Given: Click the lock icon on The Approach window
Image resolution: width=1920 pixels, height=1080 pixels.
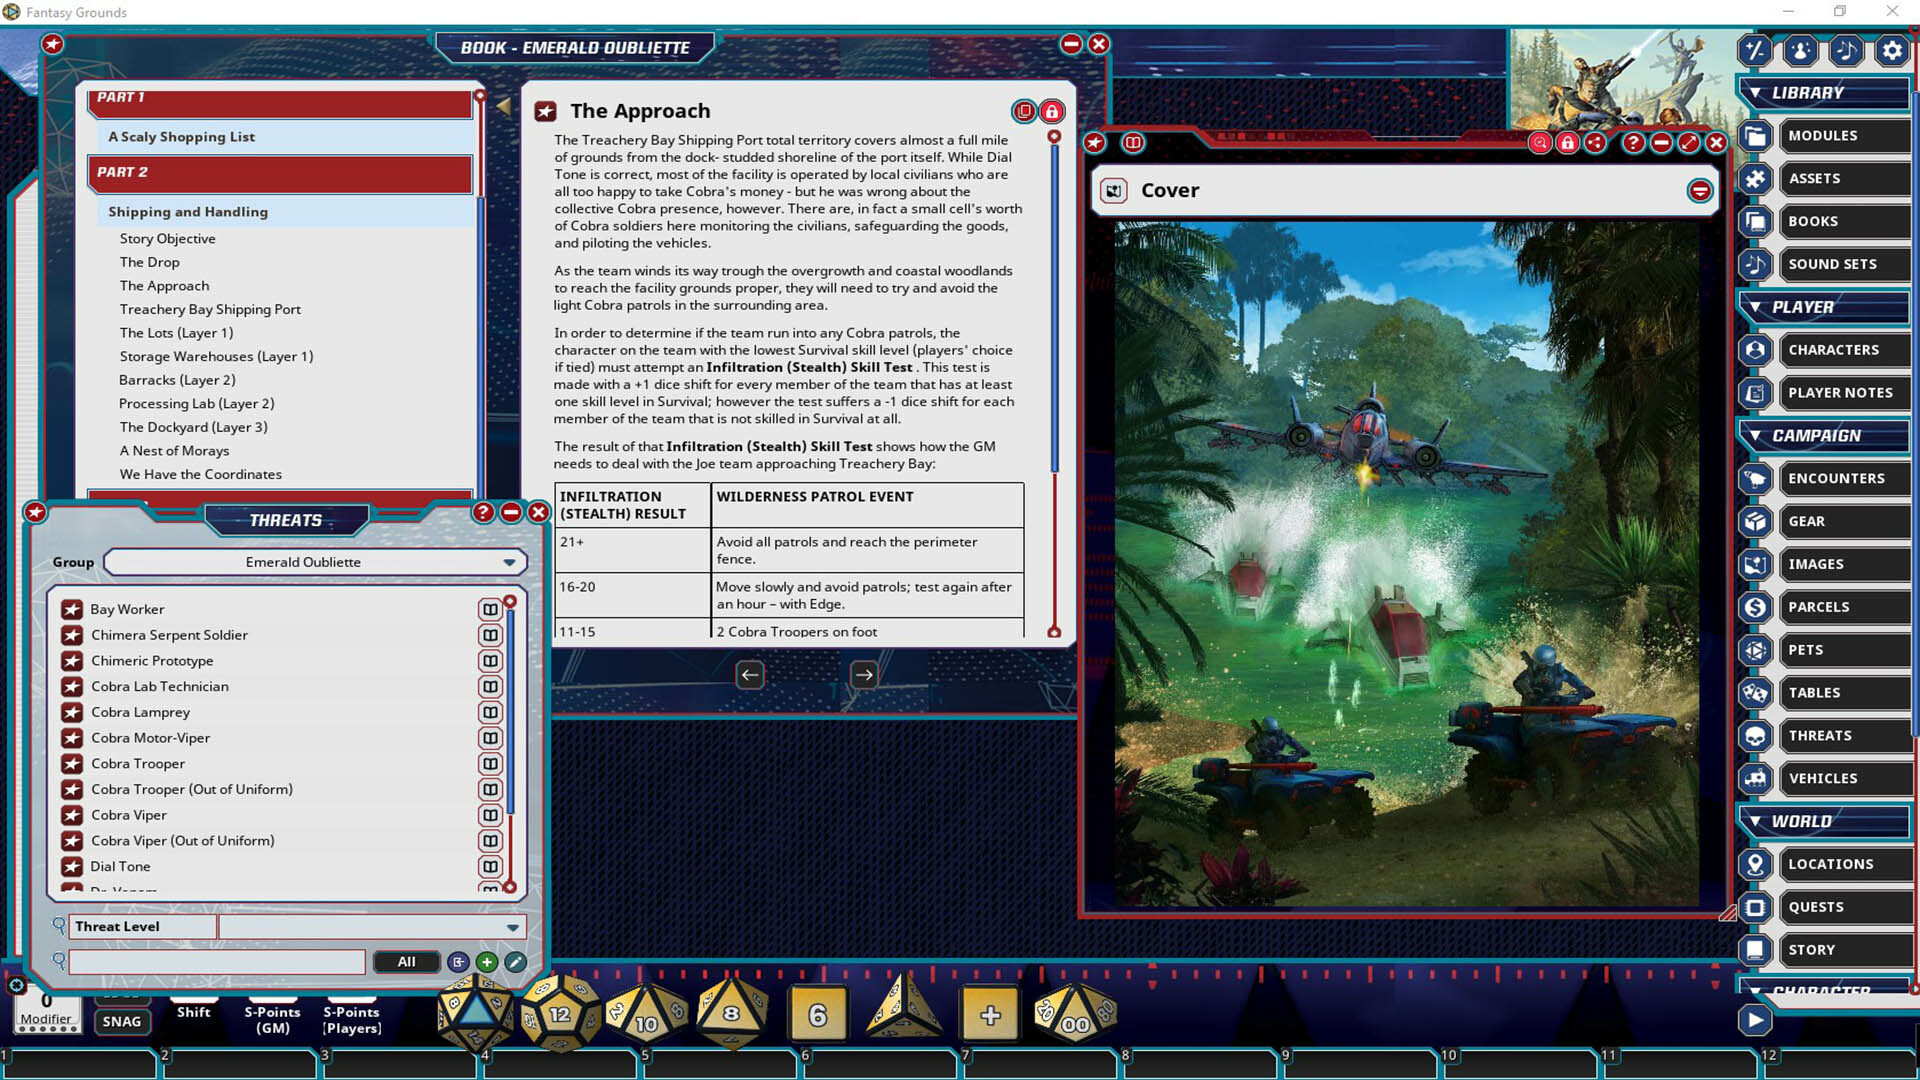Looking at the screenshot, I should 1051,111.
